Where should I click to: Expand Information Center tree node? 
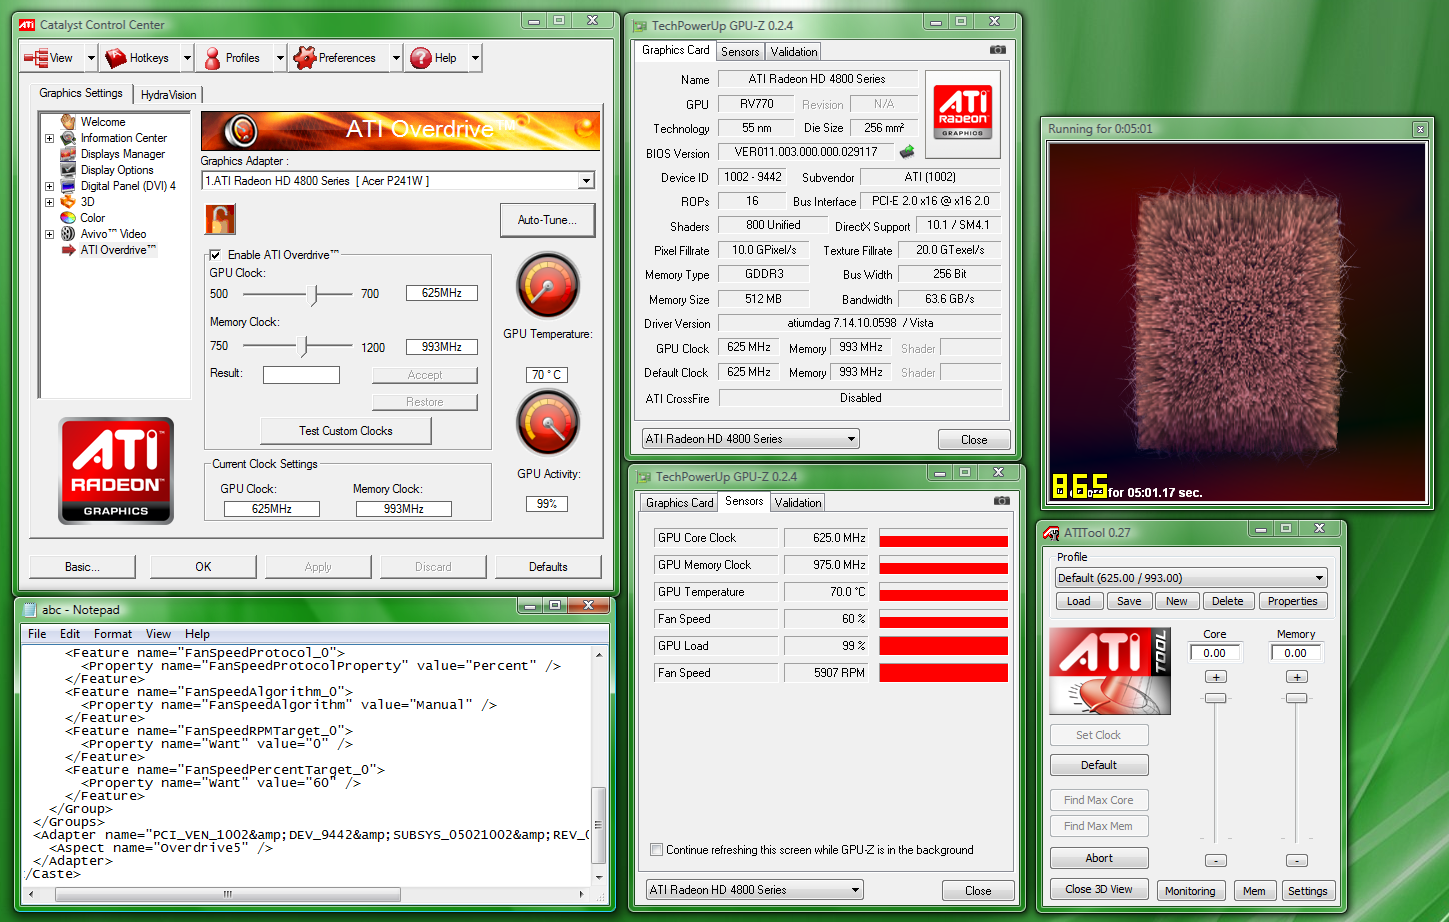(x=49, y=138)
